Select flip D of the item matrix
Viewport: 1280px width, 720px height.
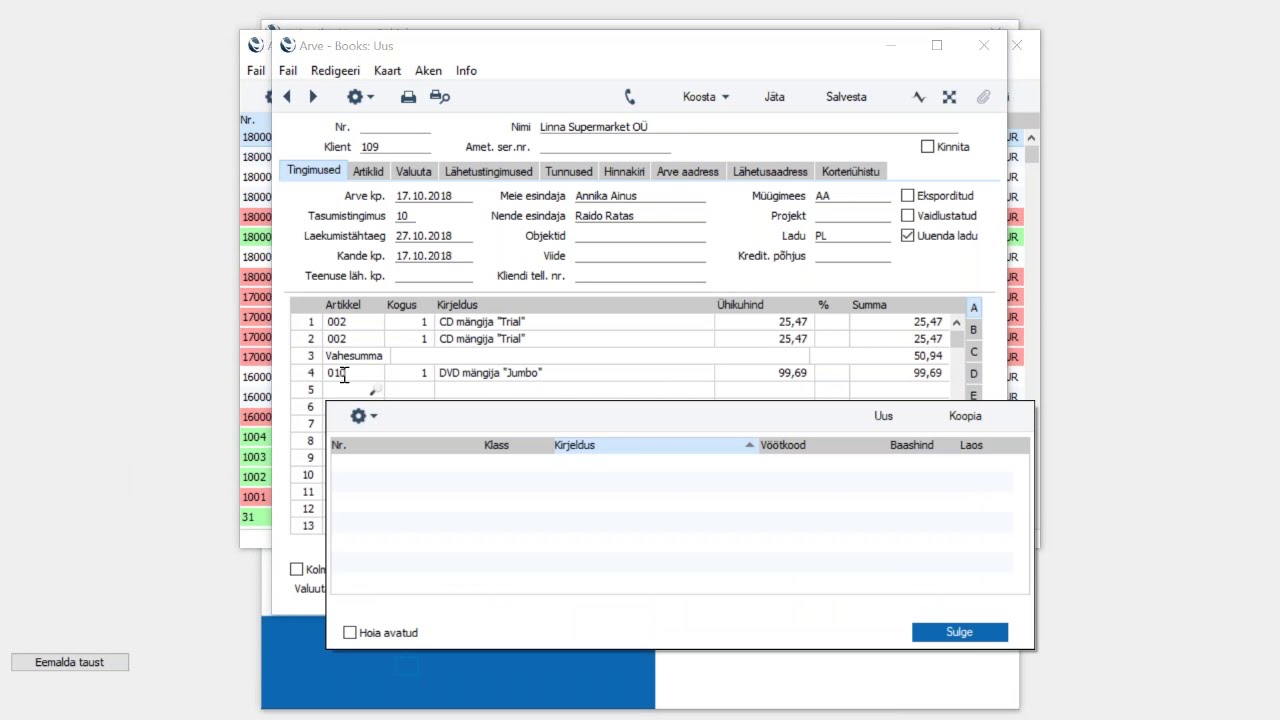click(x=974, y=374)
